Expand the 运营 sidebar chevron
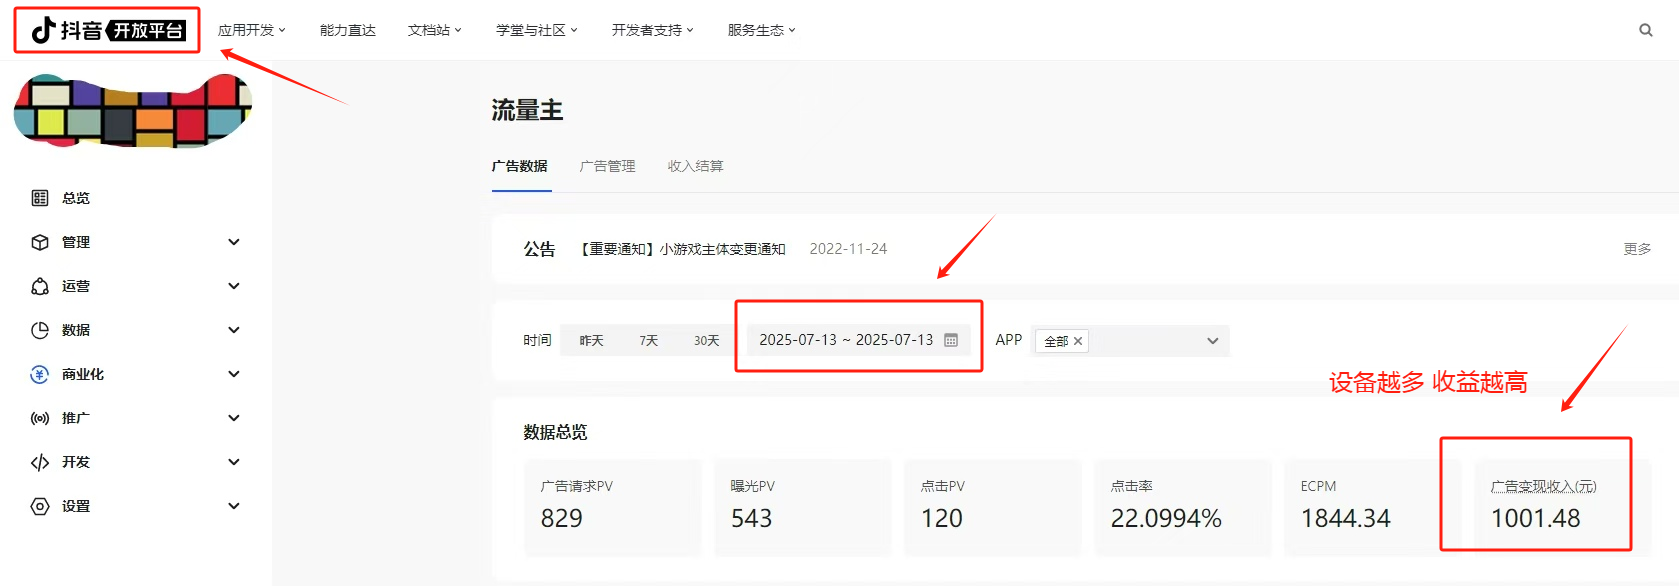 (x=234, y=286)
